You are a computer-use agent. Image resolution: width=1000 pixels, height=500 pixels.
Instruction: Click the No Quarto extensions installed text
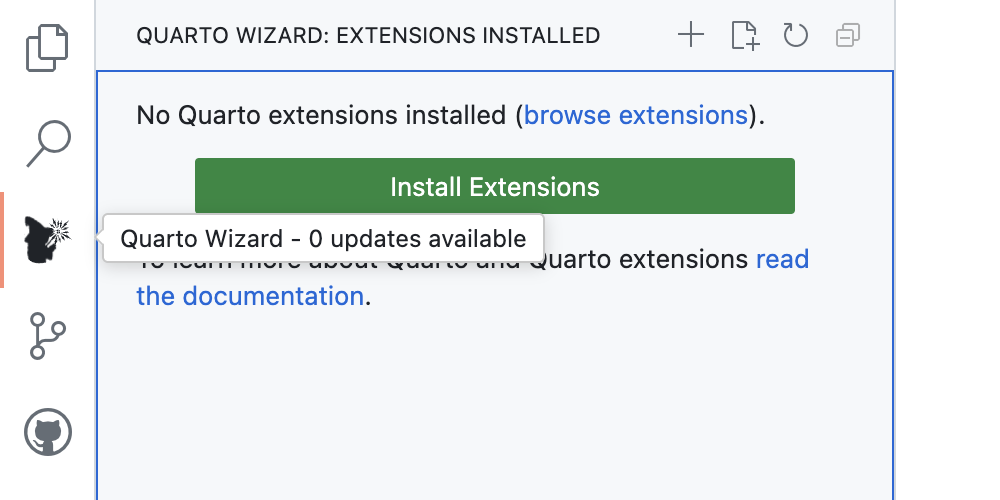[320, 115]
